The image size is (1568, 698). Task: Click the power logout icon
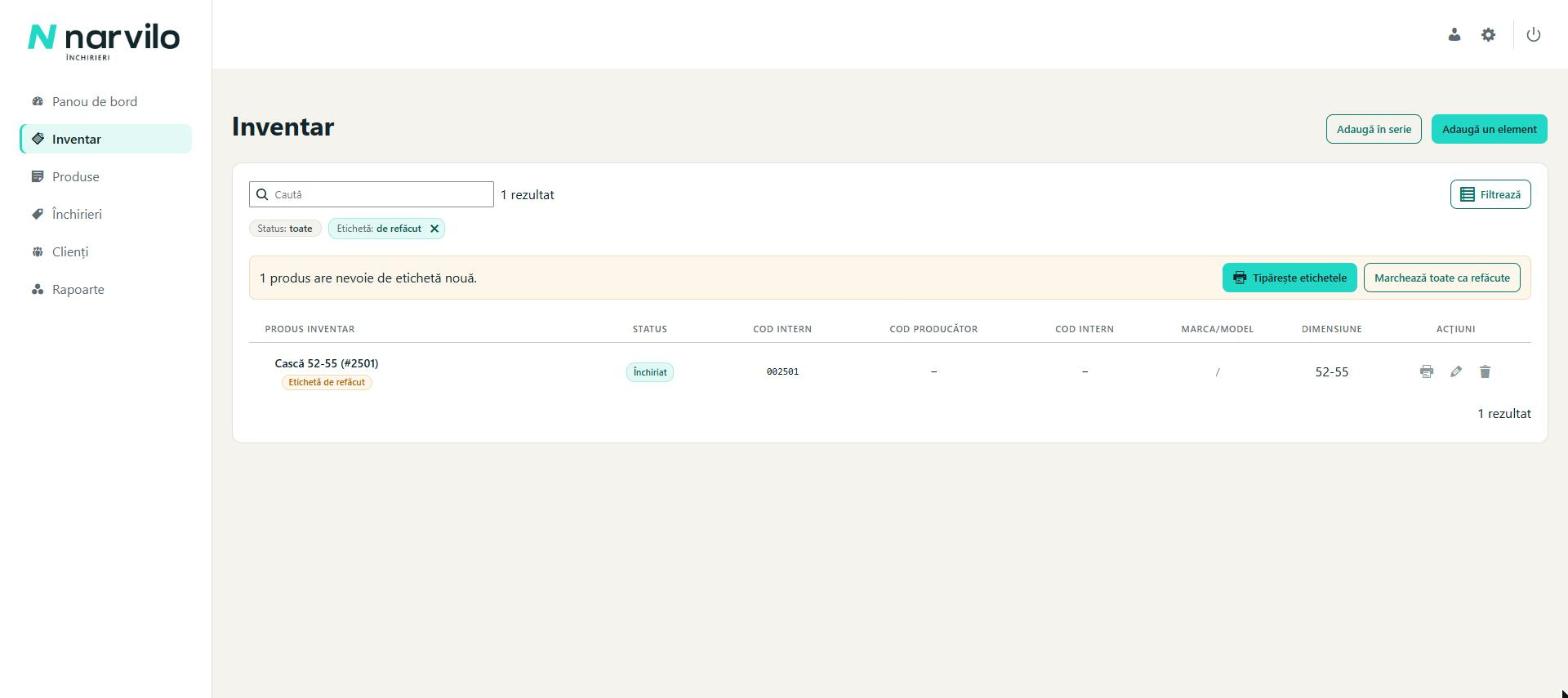click(1533, 35)
